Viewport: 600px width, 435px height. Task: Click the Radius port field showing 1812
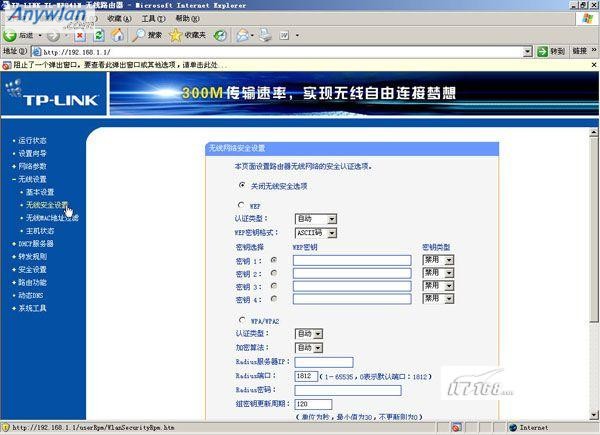tap(306, 376)
